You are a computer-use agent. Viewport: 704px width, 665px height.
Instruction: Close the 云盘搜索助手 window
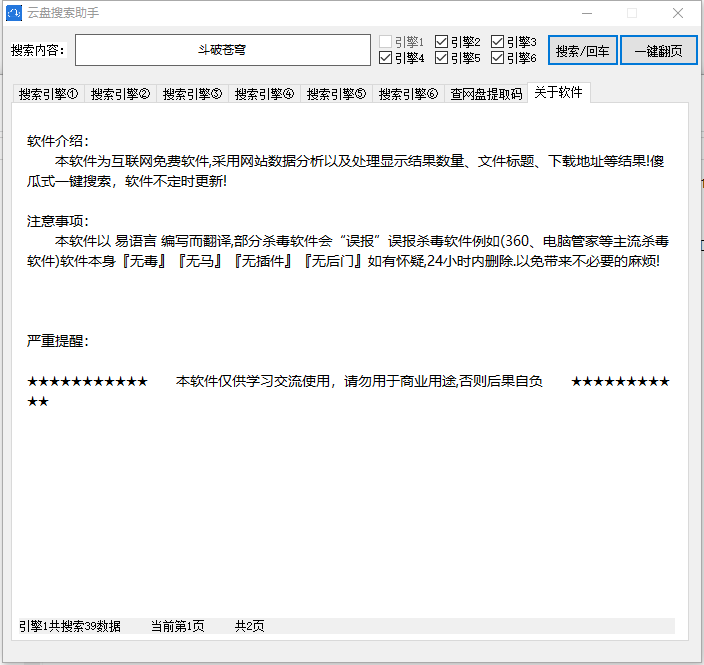coord(678,13)
